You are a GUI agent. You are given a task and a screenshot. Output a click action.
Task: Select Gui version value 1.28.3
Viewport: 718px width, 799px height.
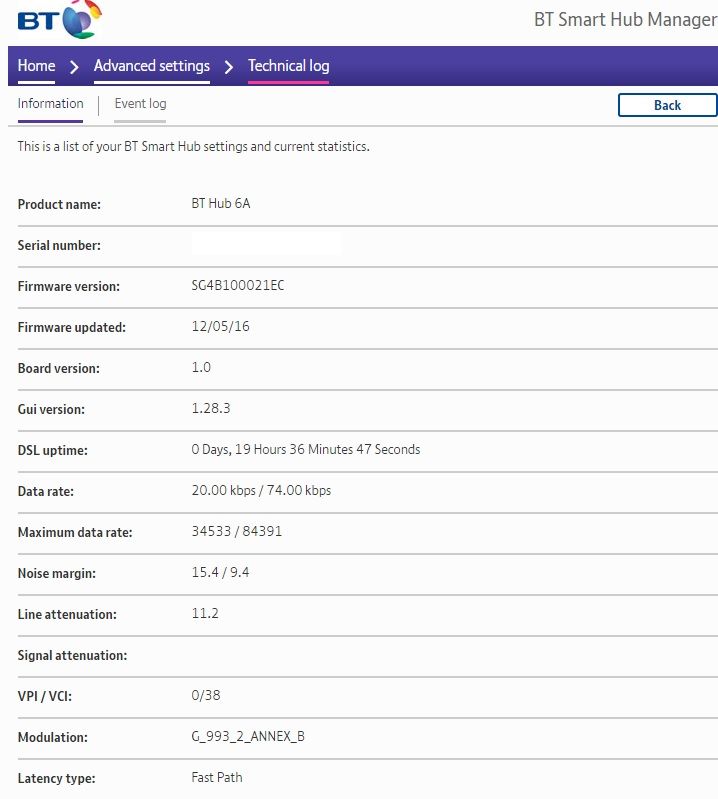[210, 408]
